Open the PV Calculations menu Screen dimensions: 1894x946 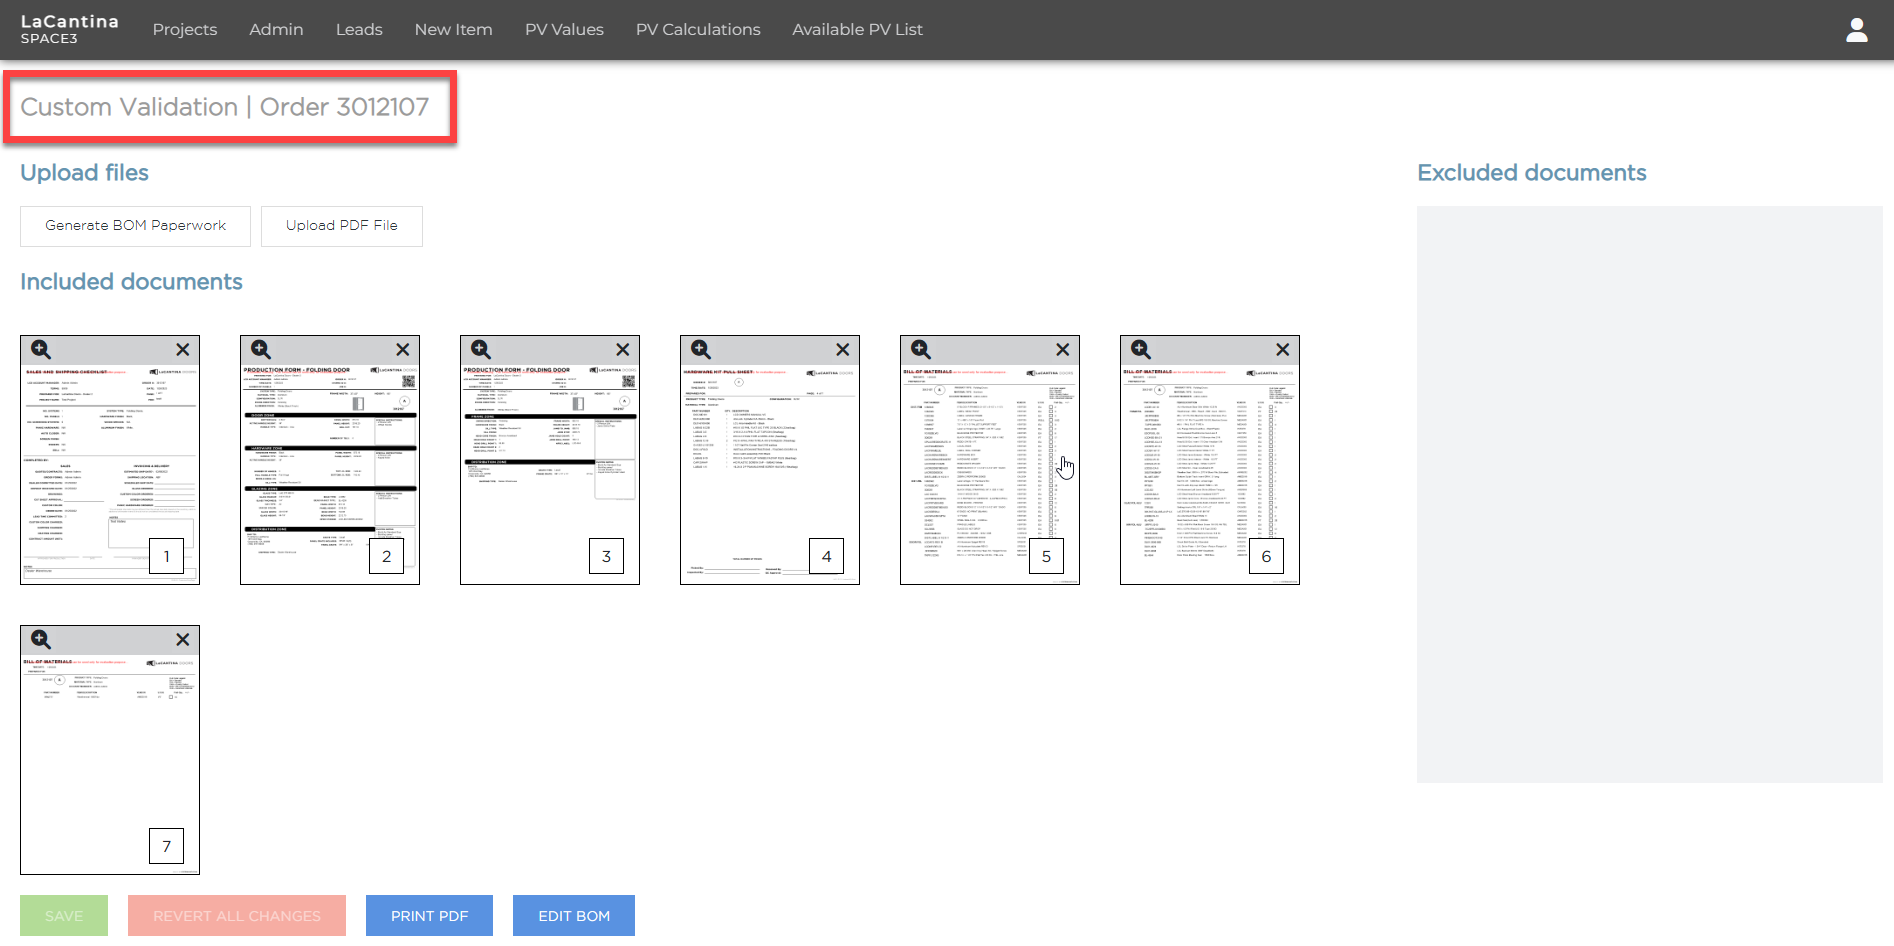click(x=698, y=30)
